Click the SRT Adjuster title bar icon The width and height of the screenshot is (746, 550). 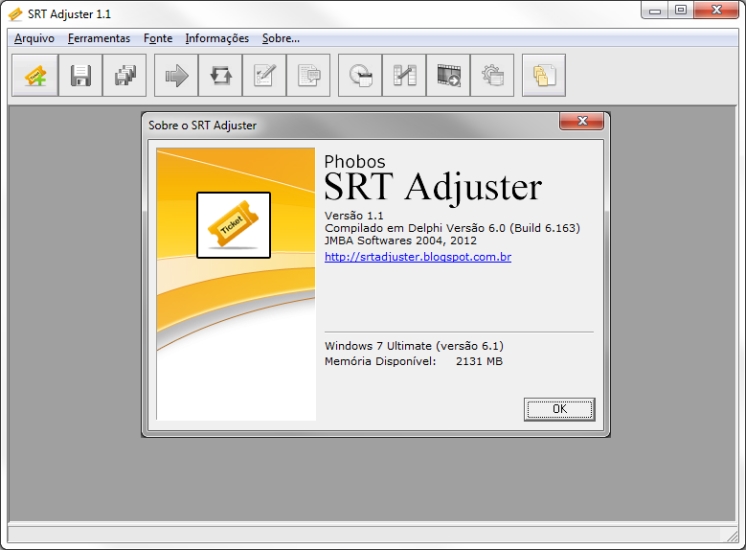[15, 14]
